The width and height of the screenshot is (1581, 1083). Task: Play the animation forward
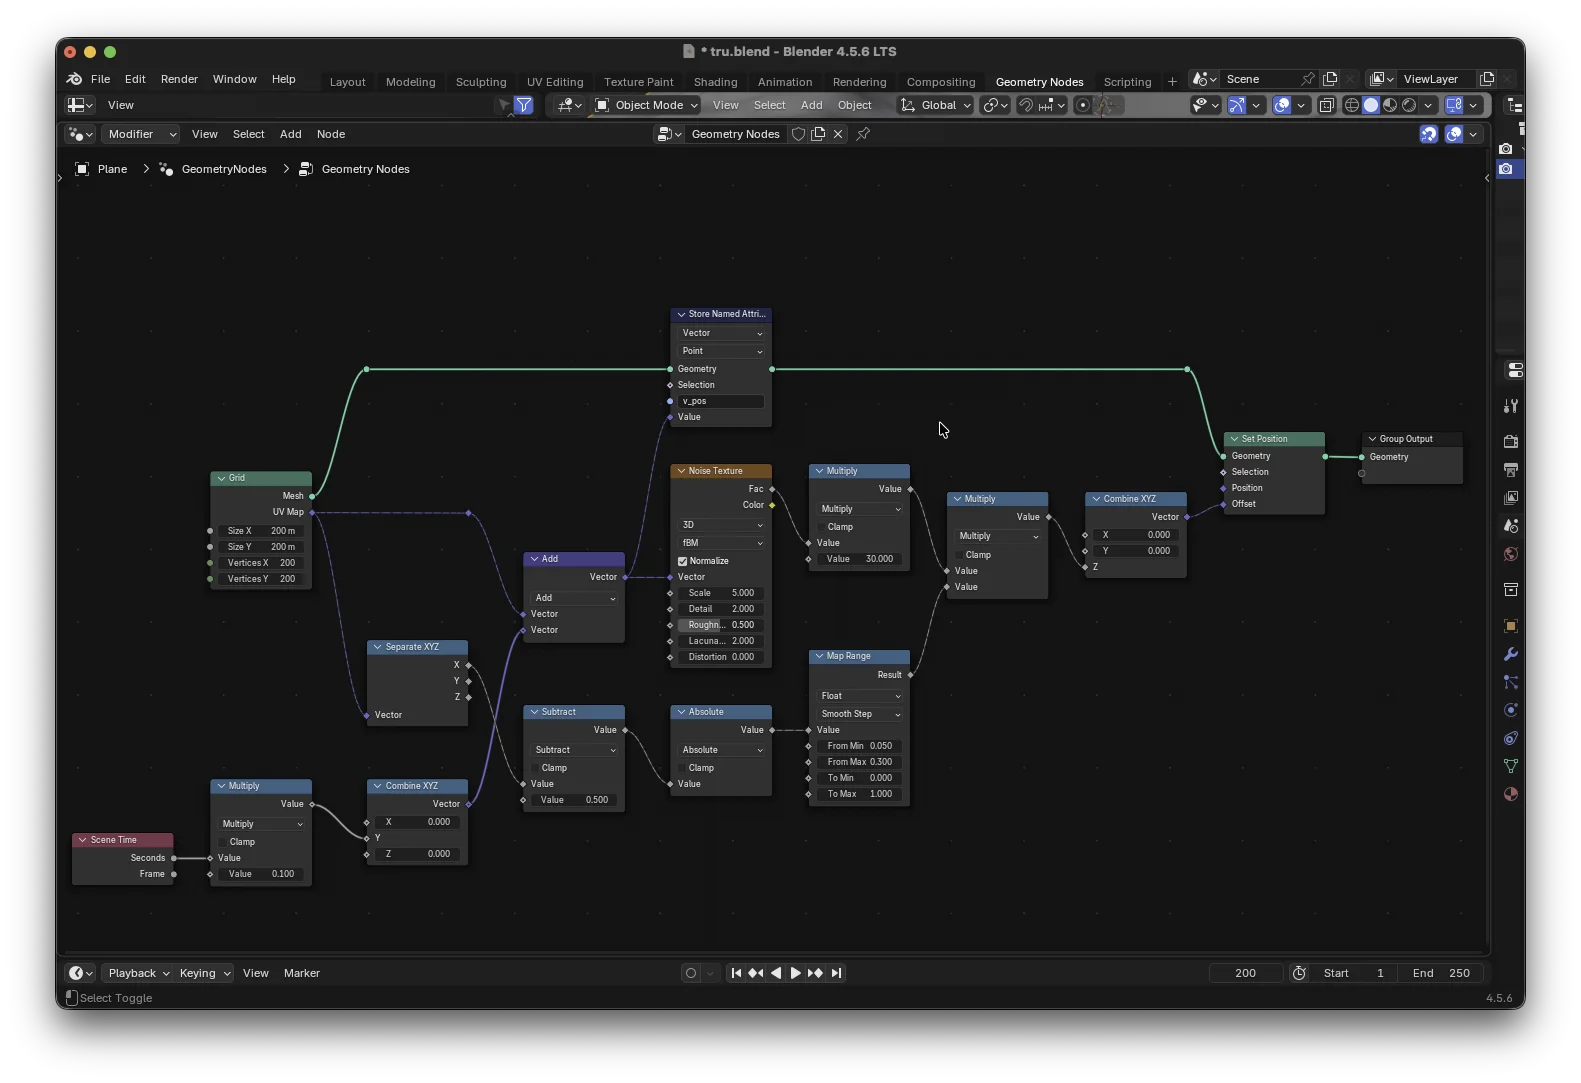coord(795,973)
